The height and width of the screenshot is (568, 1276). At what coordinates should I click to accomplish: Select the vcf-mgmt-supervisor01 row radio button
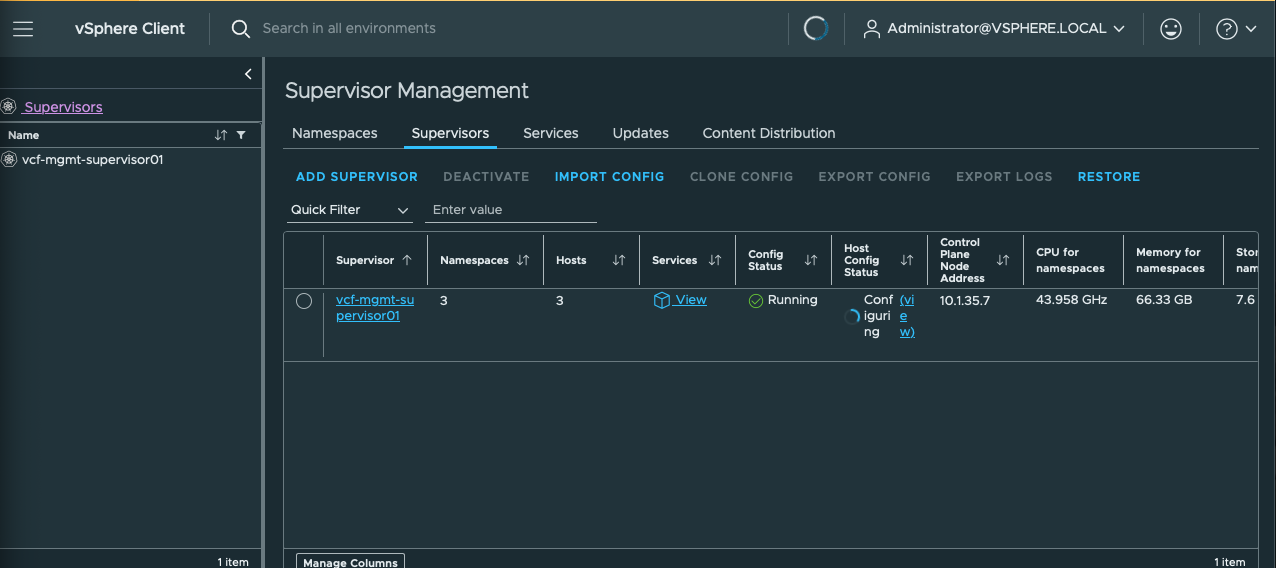click(304, 301)
